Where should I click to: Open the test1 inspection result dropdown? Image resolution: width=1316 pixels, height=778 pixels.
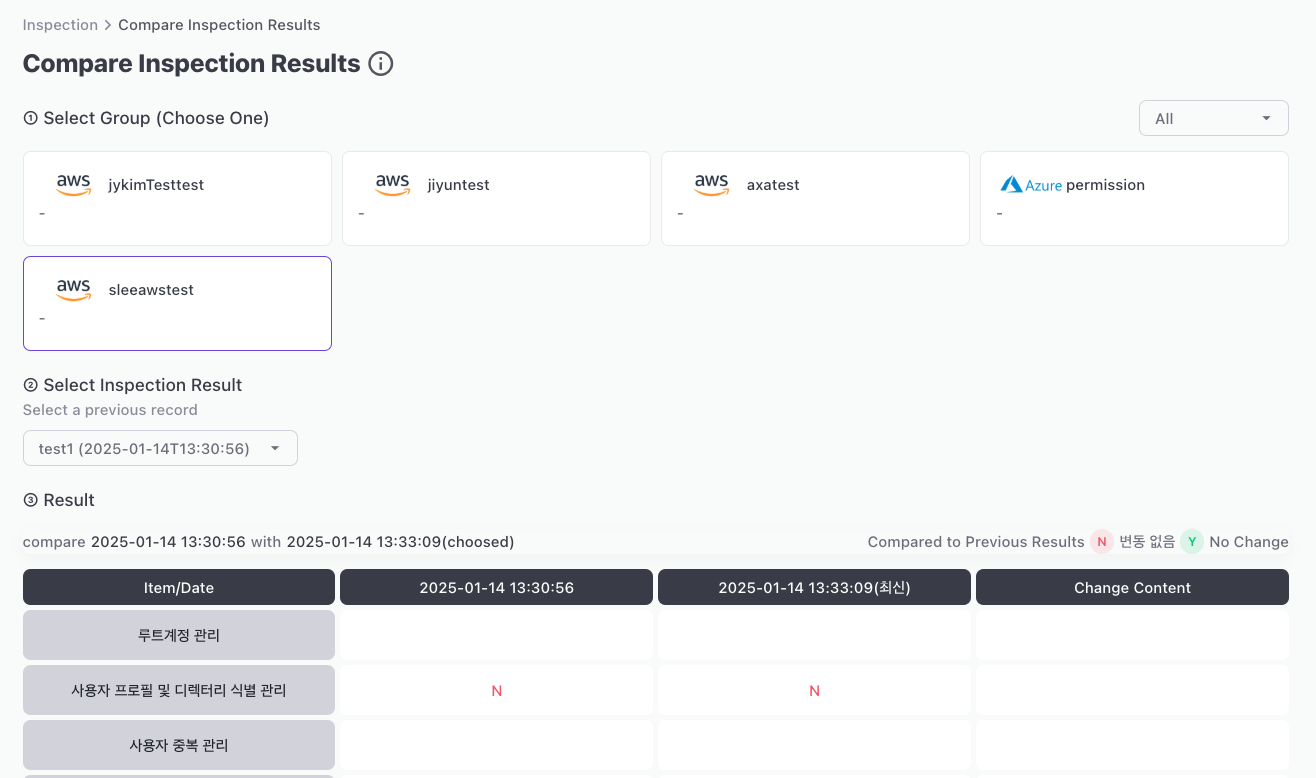(160, 448)
